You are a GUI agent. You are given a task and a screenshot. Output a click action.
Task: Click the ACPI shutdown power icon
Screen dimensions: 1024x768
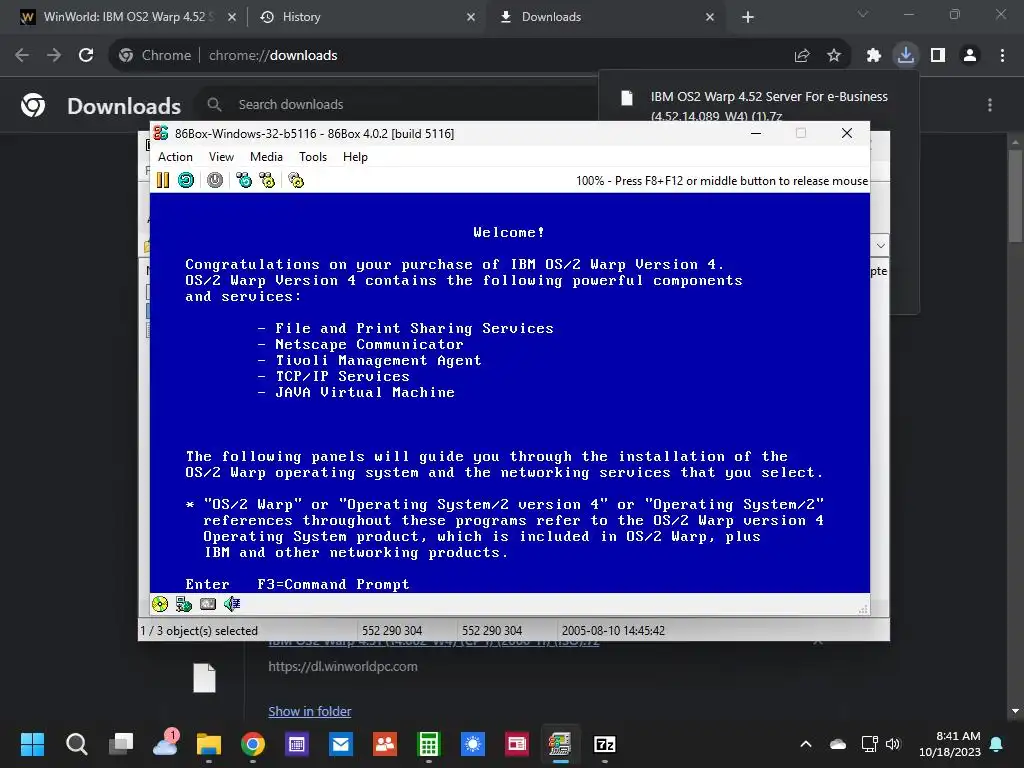tap(215, 180)
